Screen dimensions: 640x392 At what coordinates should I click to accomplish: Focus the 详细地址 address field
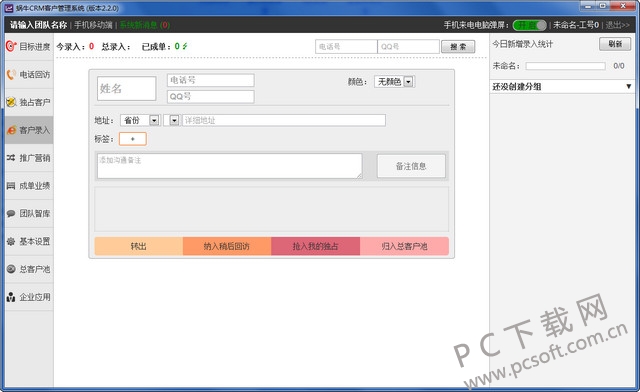click(x=284, y=120)
